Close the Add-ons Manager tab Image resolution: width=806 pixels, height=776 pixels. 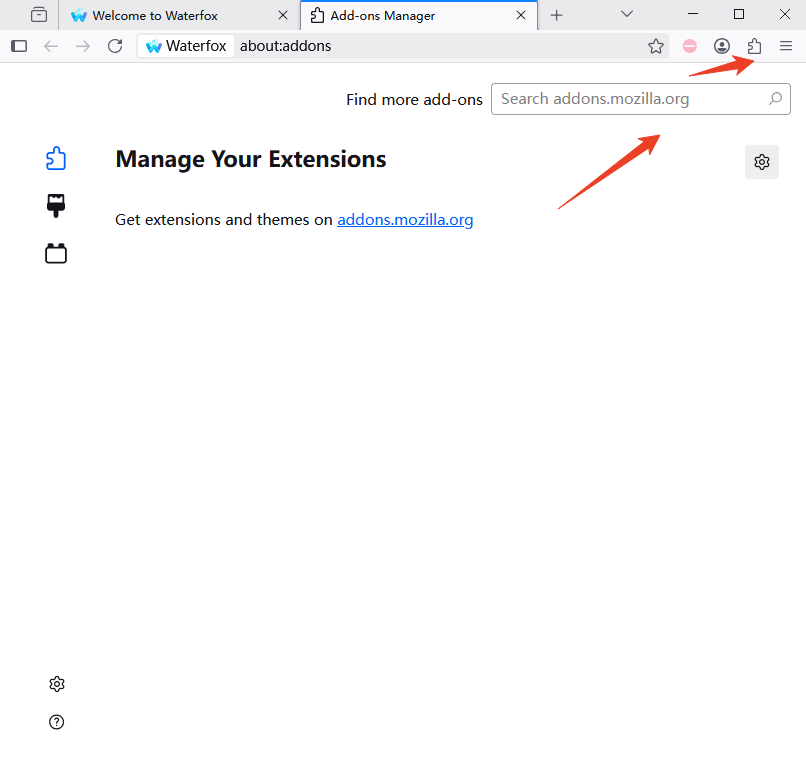521,15
